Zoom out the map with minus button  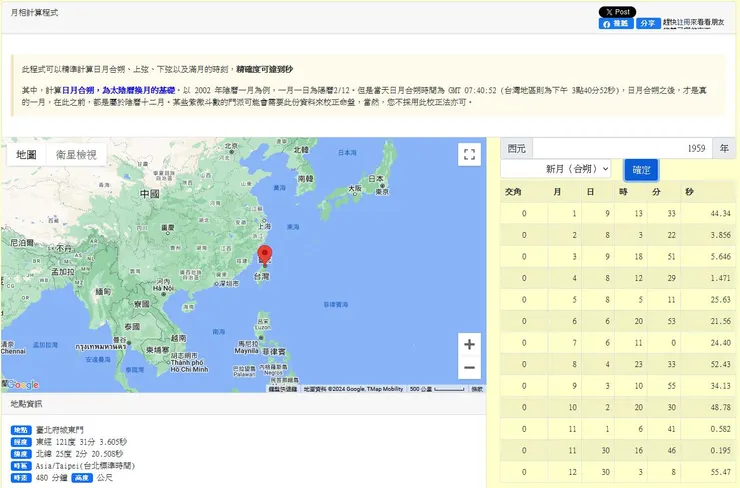[469, 368]
